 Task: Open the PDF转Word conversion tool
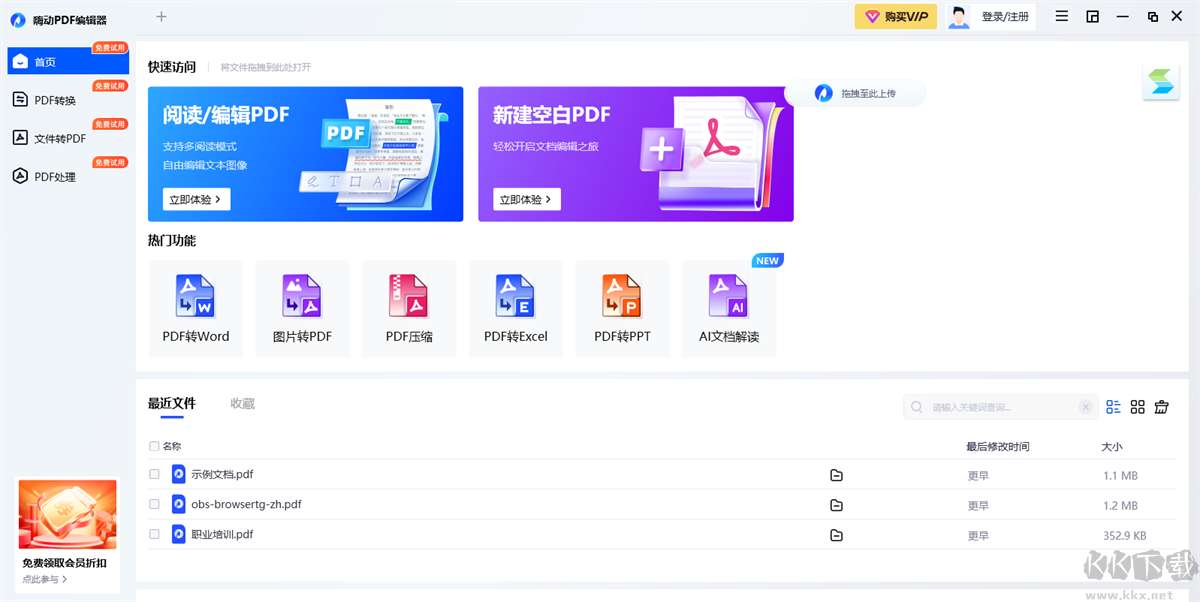195,308
